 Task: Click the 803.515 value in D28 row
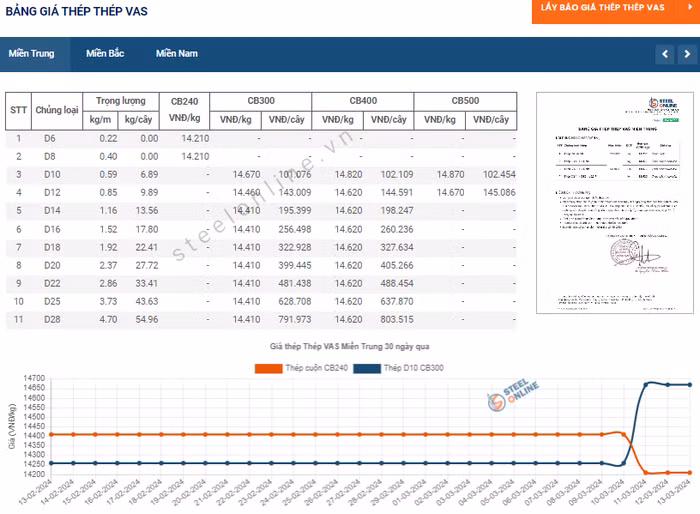pyautogui.click(x=397, y=319)
